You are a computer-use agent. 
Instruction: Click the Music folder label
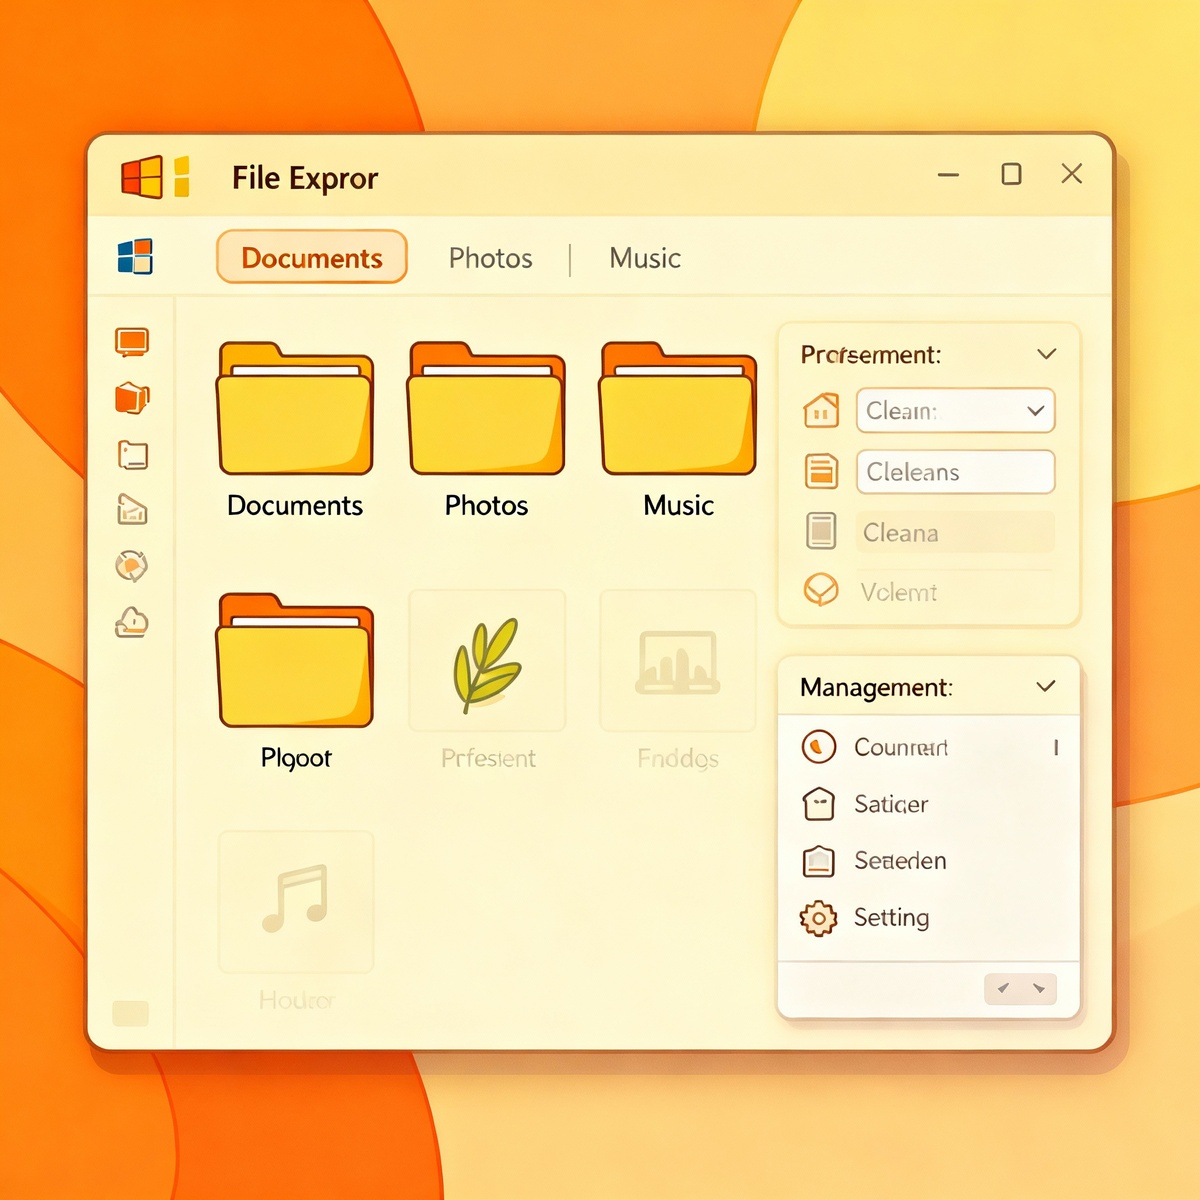(x=679, y=505)
